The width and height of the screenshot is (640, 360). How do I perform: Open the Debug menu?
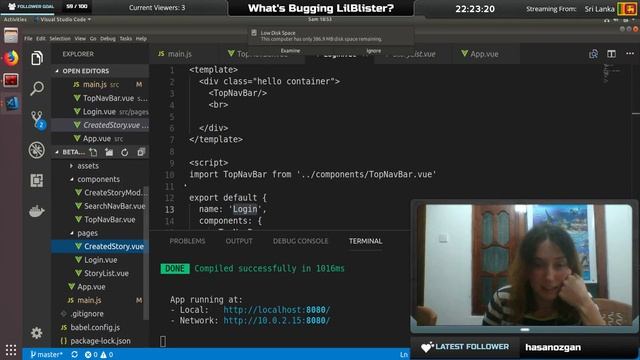pos(108,38)
